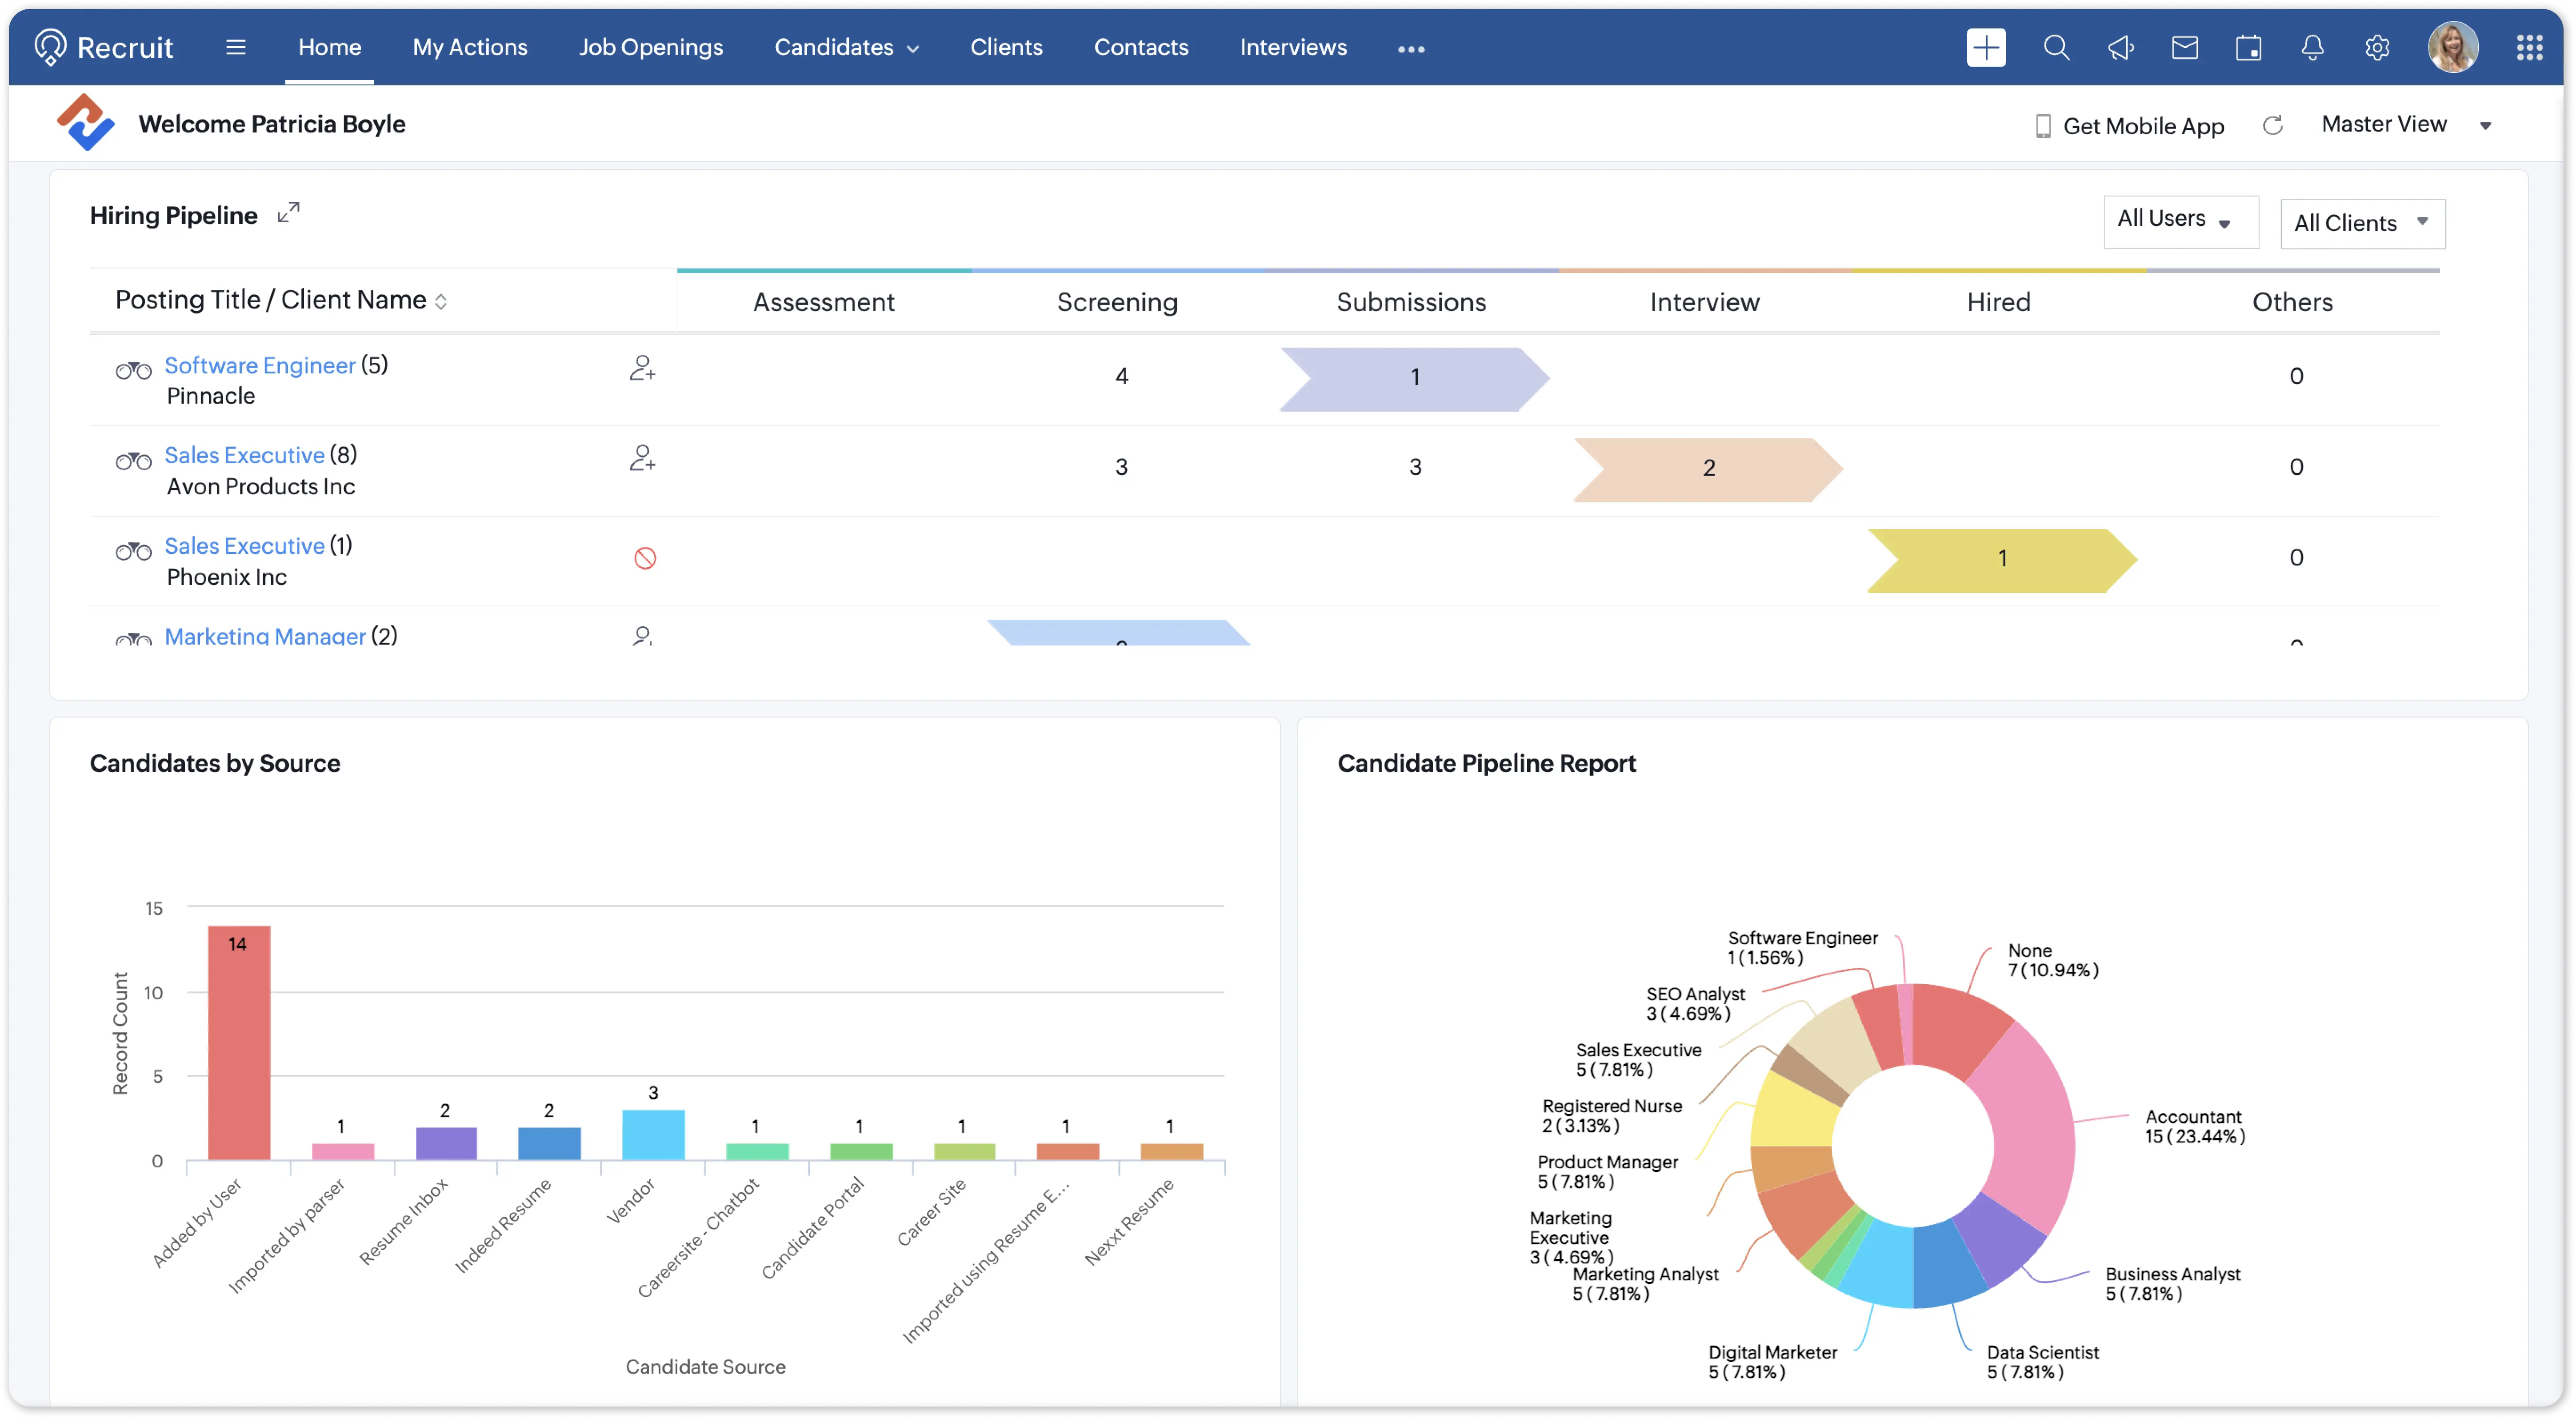Click the search icon in the header
The width and height of the screenshot is (2576, 1419).
[2057, 47]
